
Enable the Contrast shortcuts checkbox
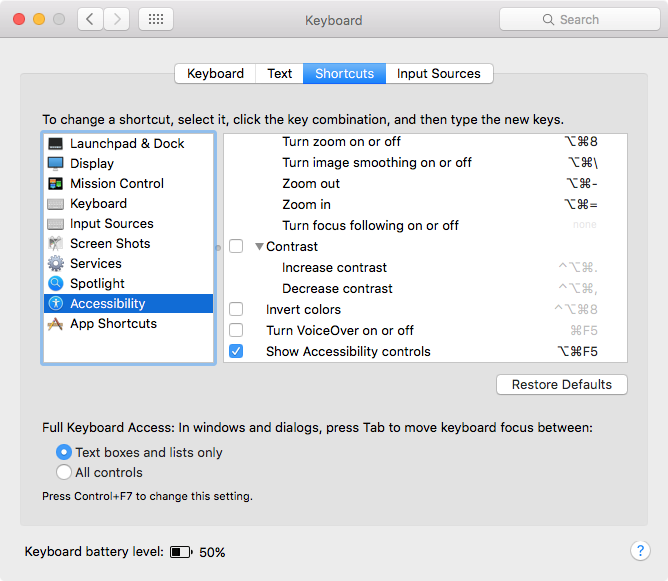coord(236,246)
